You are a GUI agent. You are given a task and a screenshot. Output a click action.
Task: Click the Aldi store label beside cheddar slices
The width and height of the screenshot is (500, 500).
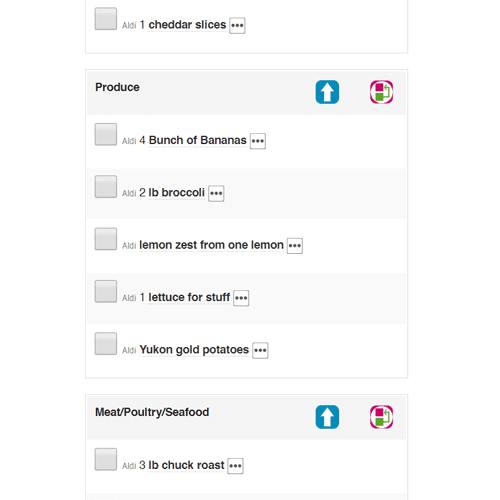129,26
